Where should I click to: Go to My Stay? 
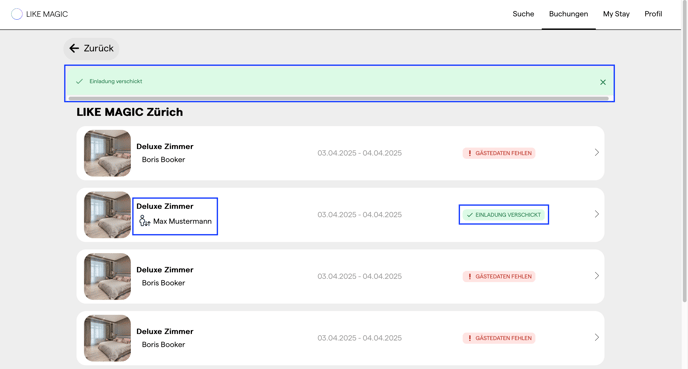pos(616,14)
